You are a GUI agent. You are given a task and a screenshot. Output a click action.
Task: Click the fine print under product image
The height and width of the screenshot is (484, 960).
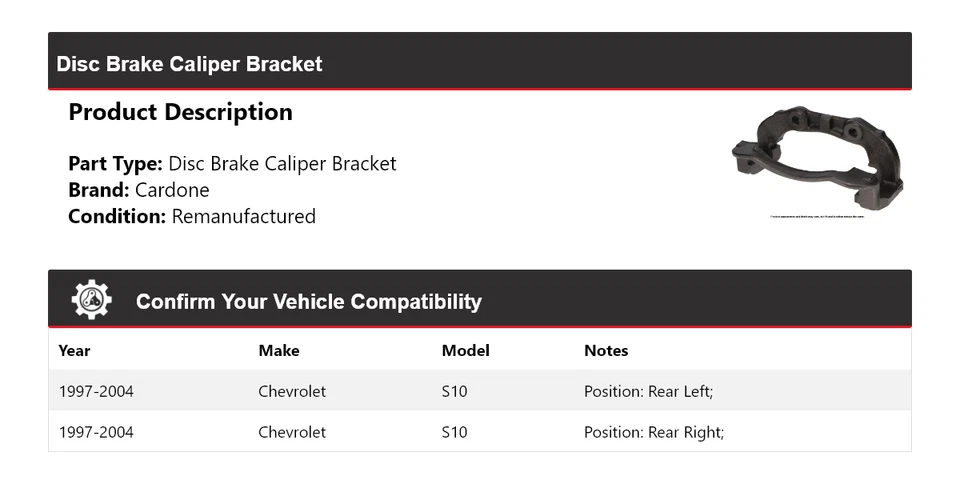click(817, 216)
